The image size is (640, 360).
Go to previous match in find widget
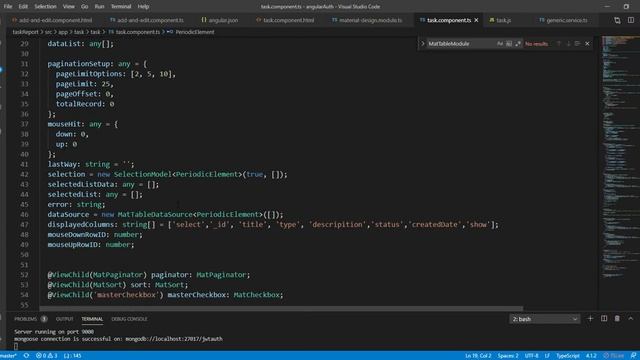(559, 44)
